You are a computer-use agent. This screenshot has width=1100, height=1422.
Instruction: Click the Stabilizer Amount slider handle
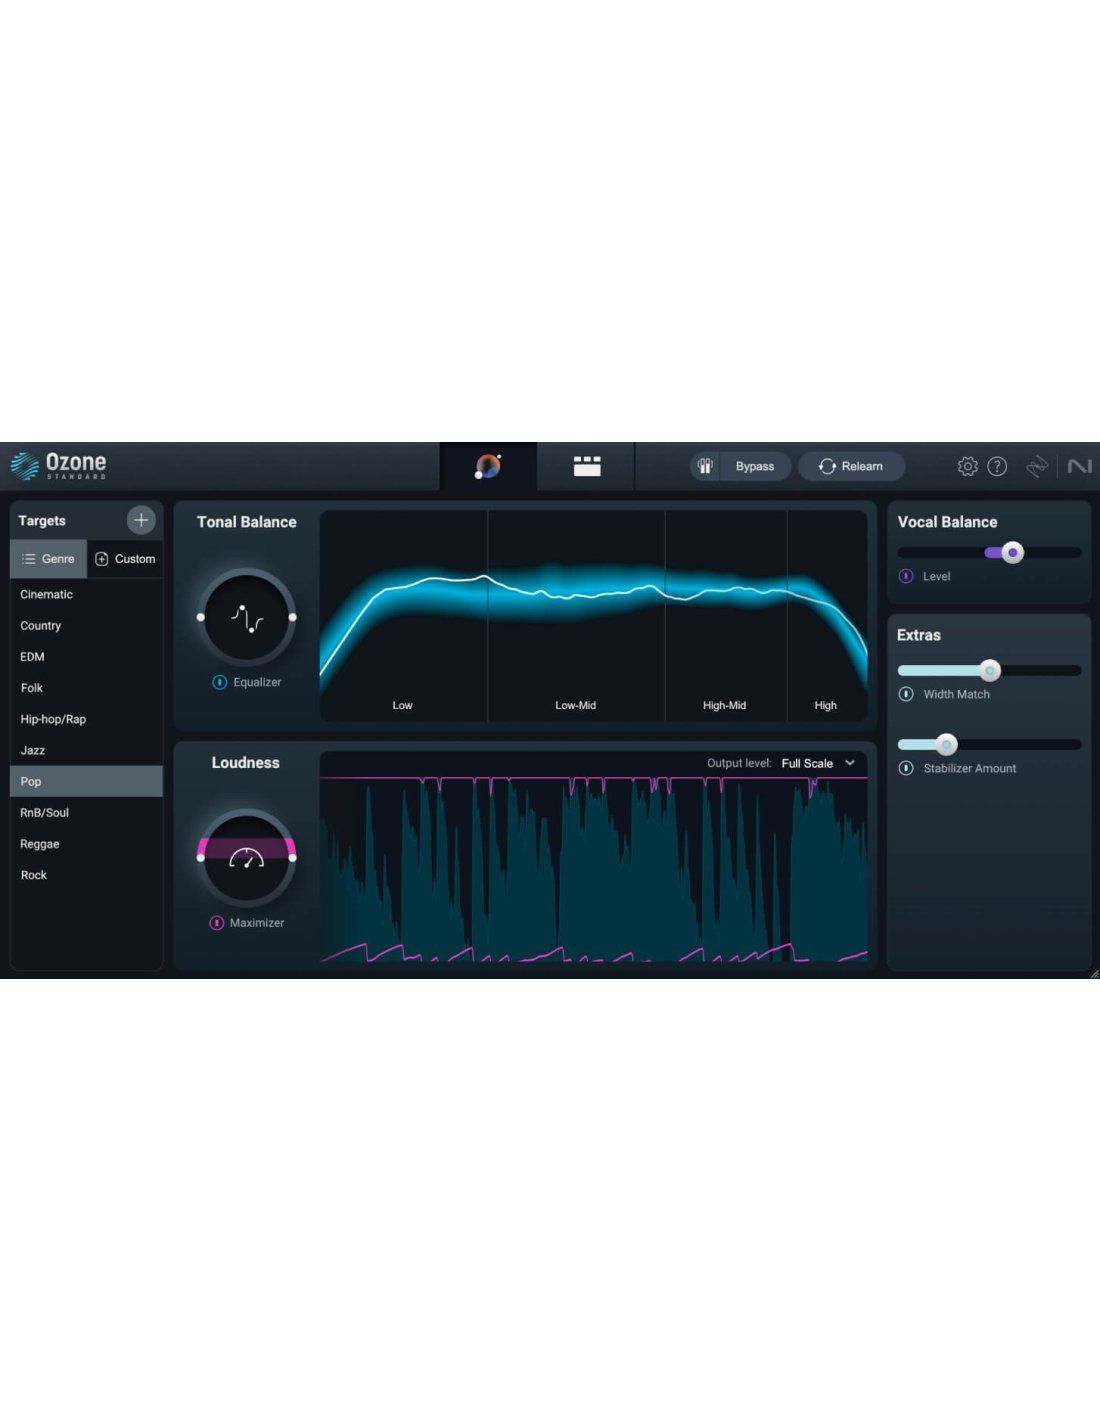click(x=946, y=744)
